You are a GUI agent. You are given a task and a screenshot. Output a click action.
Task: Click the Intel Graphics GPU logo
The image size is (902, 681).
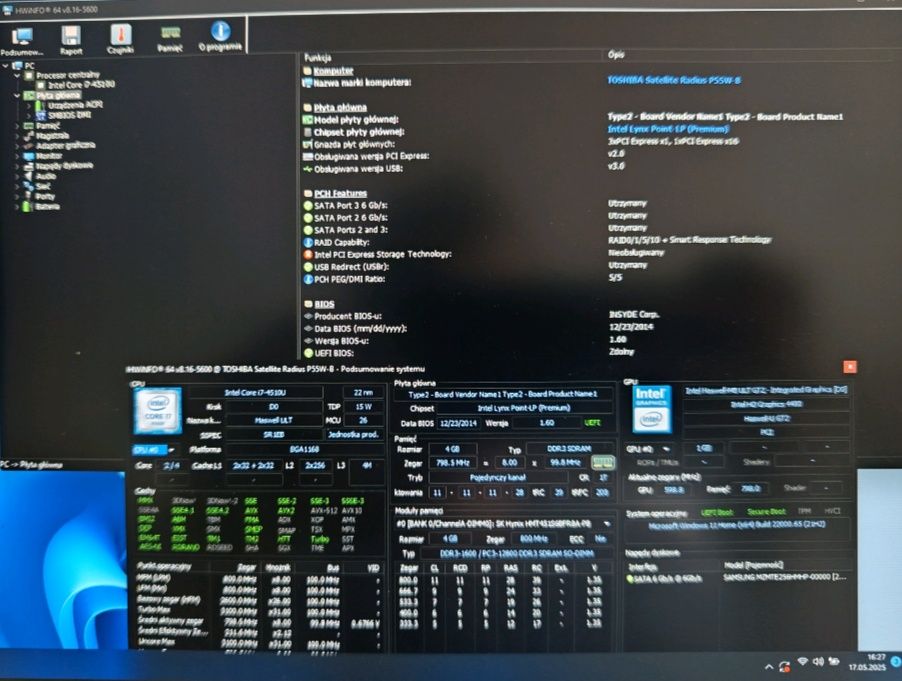click(651, 410)
